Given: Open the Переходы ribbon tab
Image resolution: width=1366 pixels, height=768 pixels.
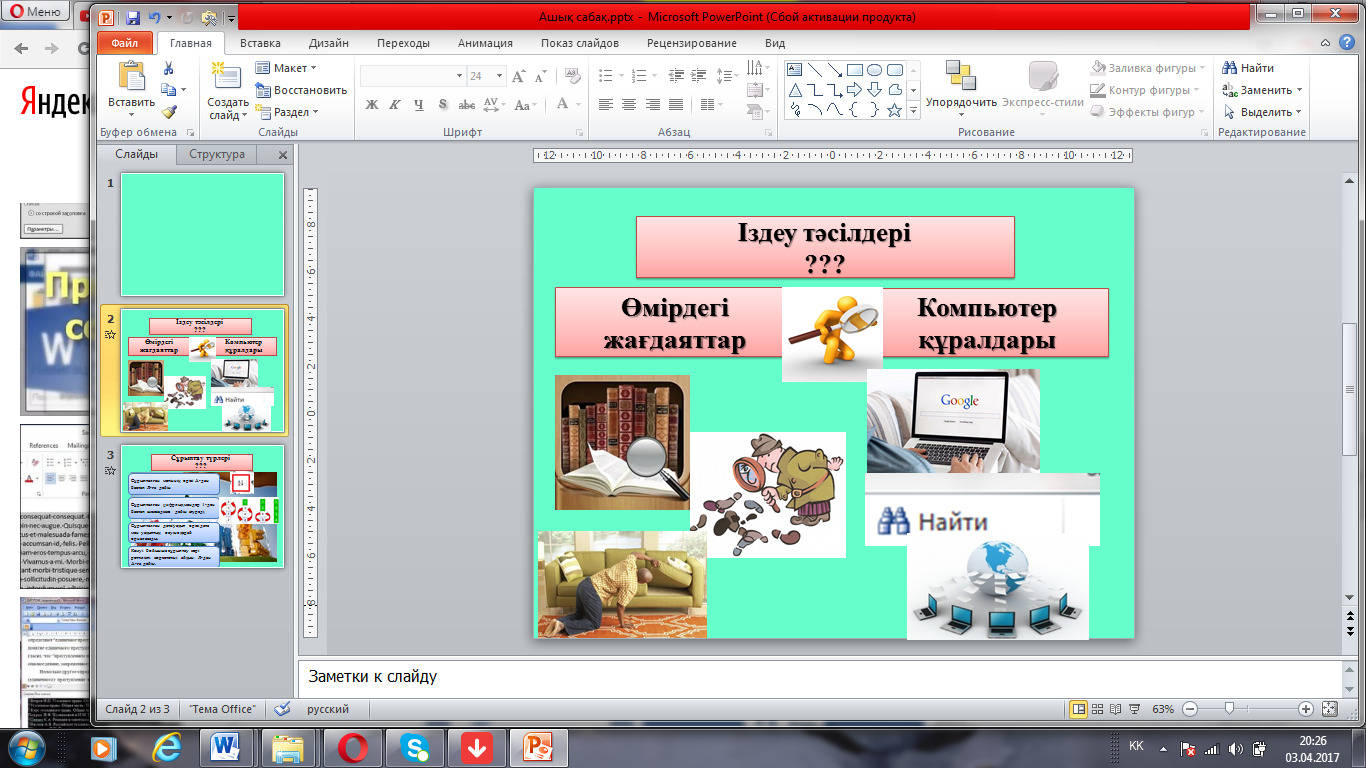Looking at the screenshot, I should pyautogui.click(x=404, y=43).
